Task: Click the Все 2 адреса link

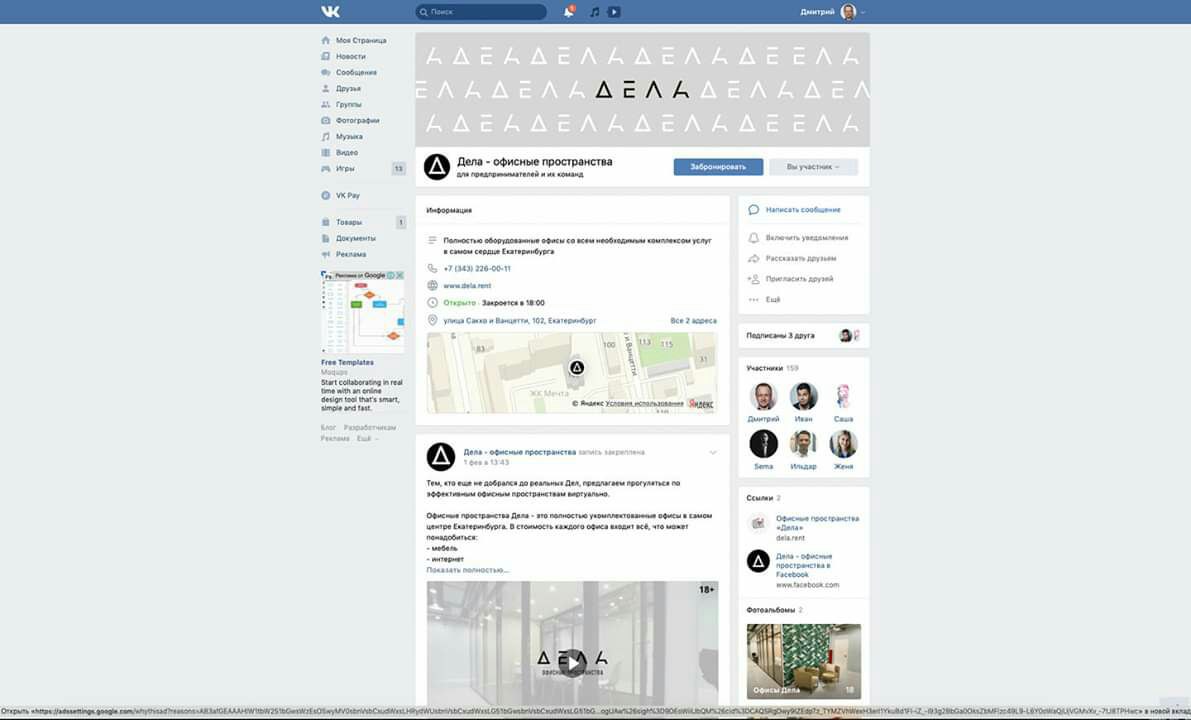Action: tap(693, 321)
